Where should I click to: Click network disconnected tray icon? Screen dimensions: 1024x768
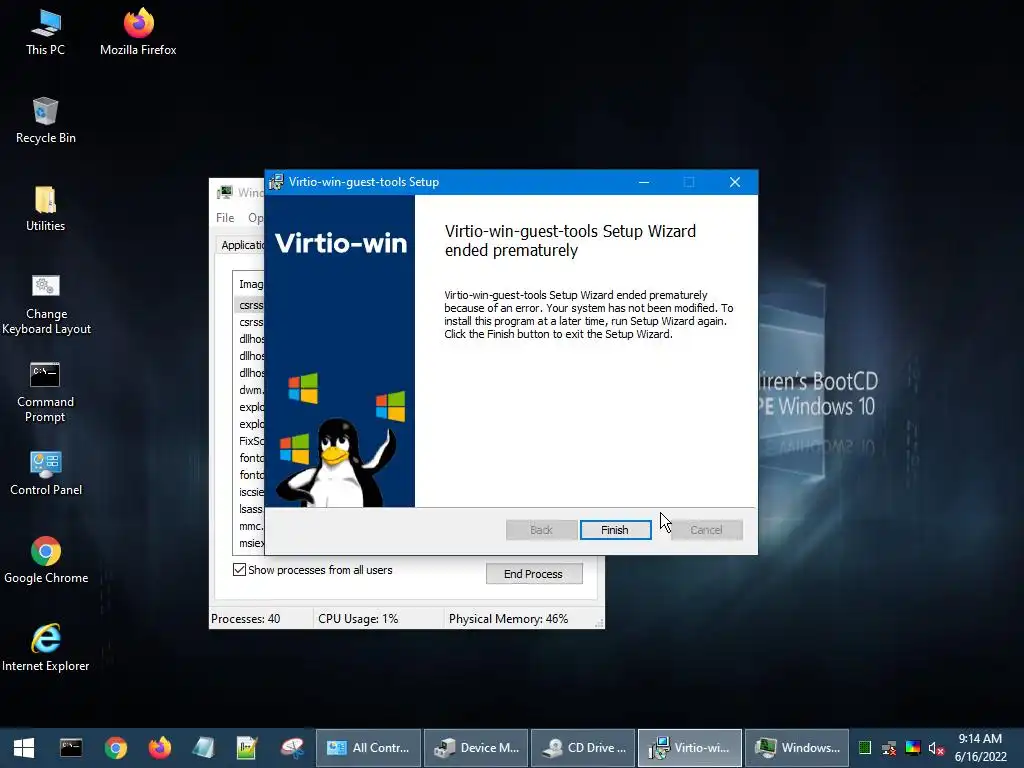click(889, 748)
